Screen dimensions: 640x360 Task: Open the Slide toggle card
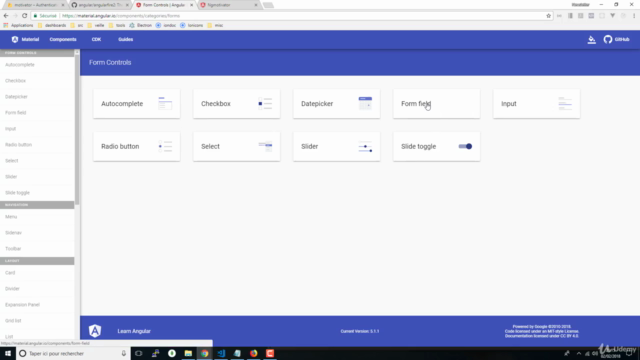point(436,147)
